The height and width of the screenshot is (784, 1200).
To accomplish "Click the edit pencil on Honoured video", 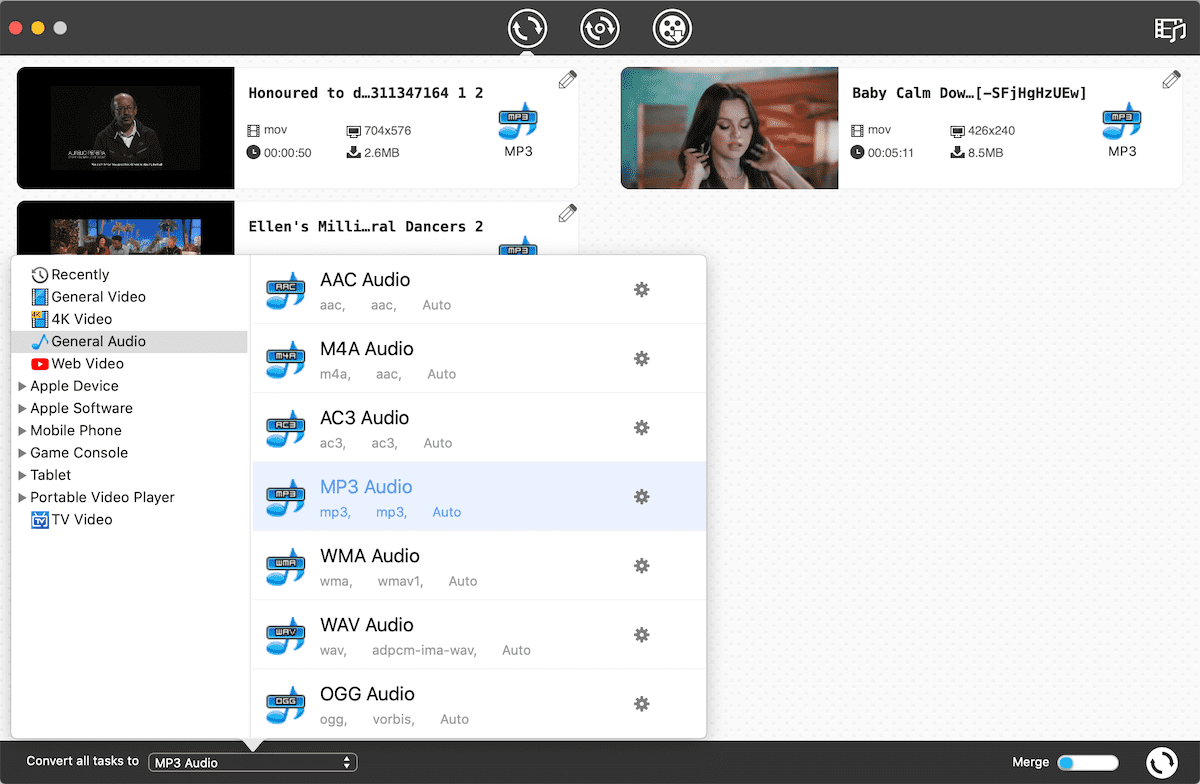I will (567, 80).
